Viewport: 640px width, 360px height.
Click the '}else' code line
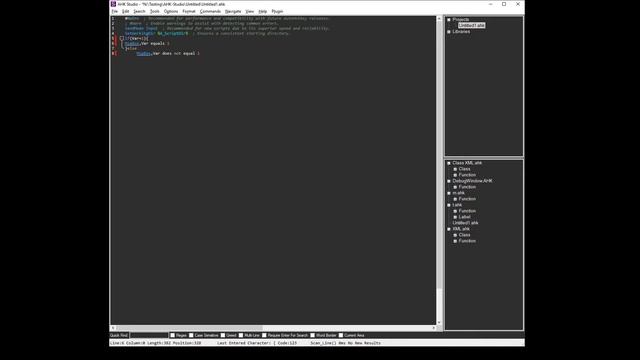point(131,48)
